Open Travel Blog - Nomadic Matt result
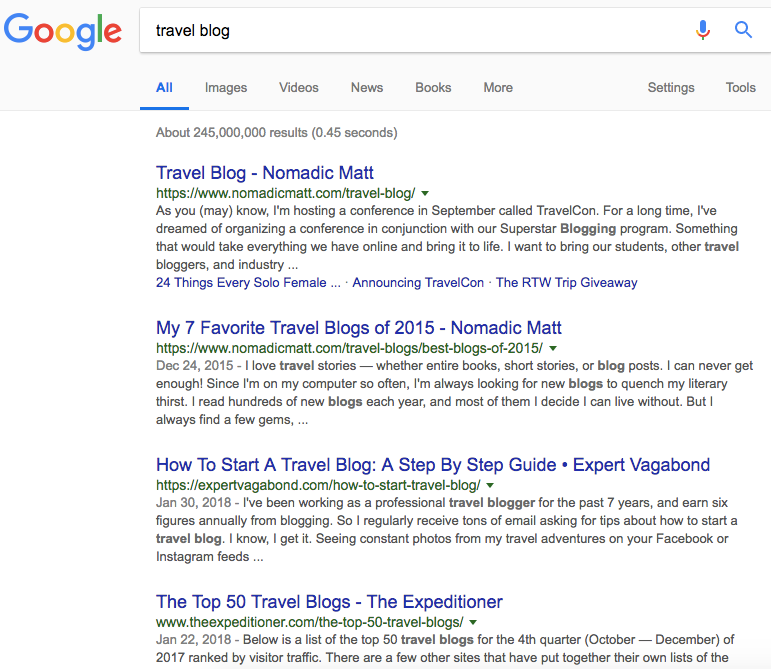Image resolution: width=771 pixels, height=669 pixels. (x=265, y=173)
